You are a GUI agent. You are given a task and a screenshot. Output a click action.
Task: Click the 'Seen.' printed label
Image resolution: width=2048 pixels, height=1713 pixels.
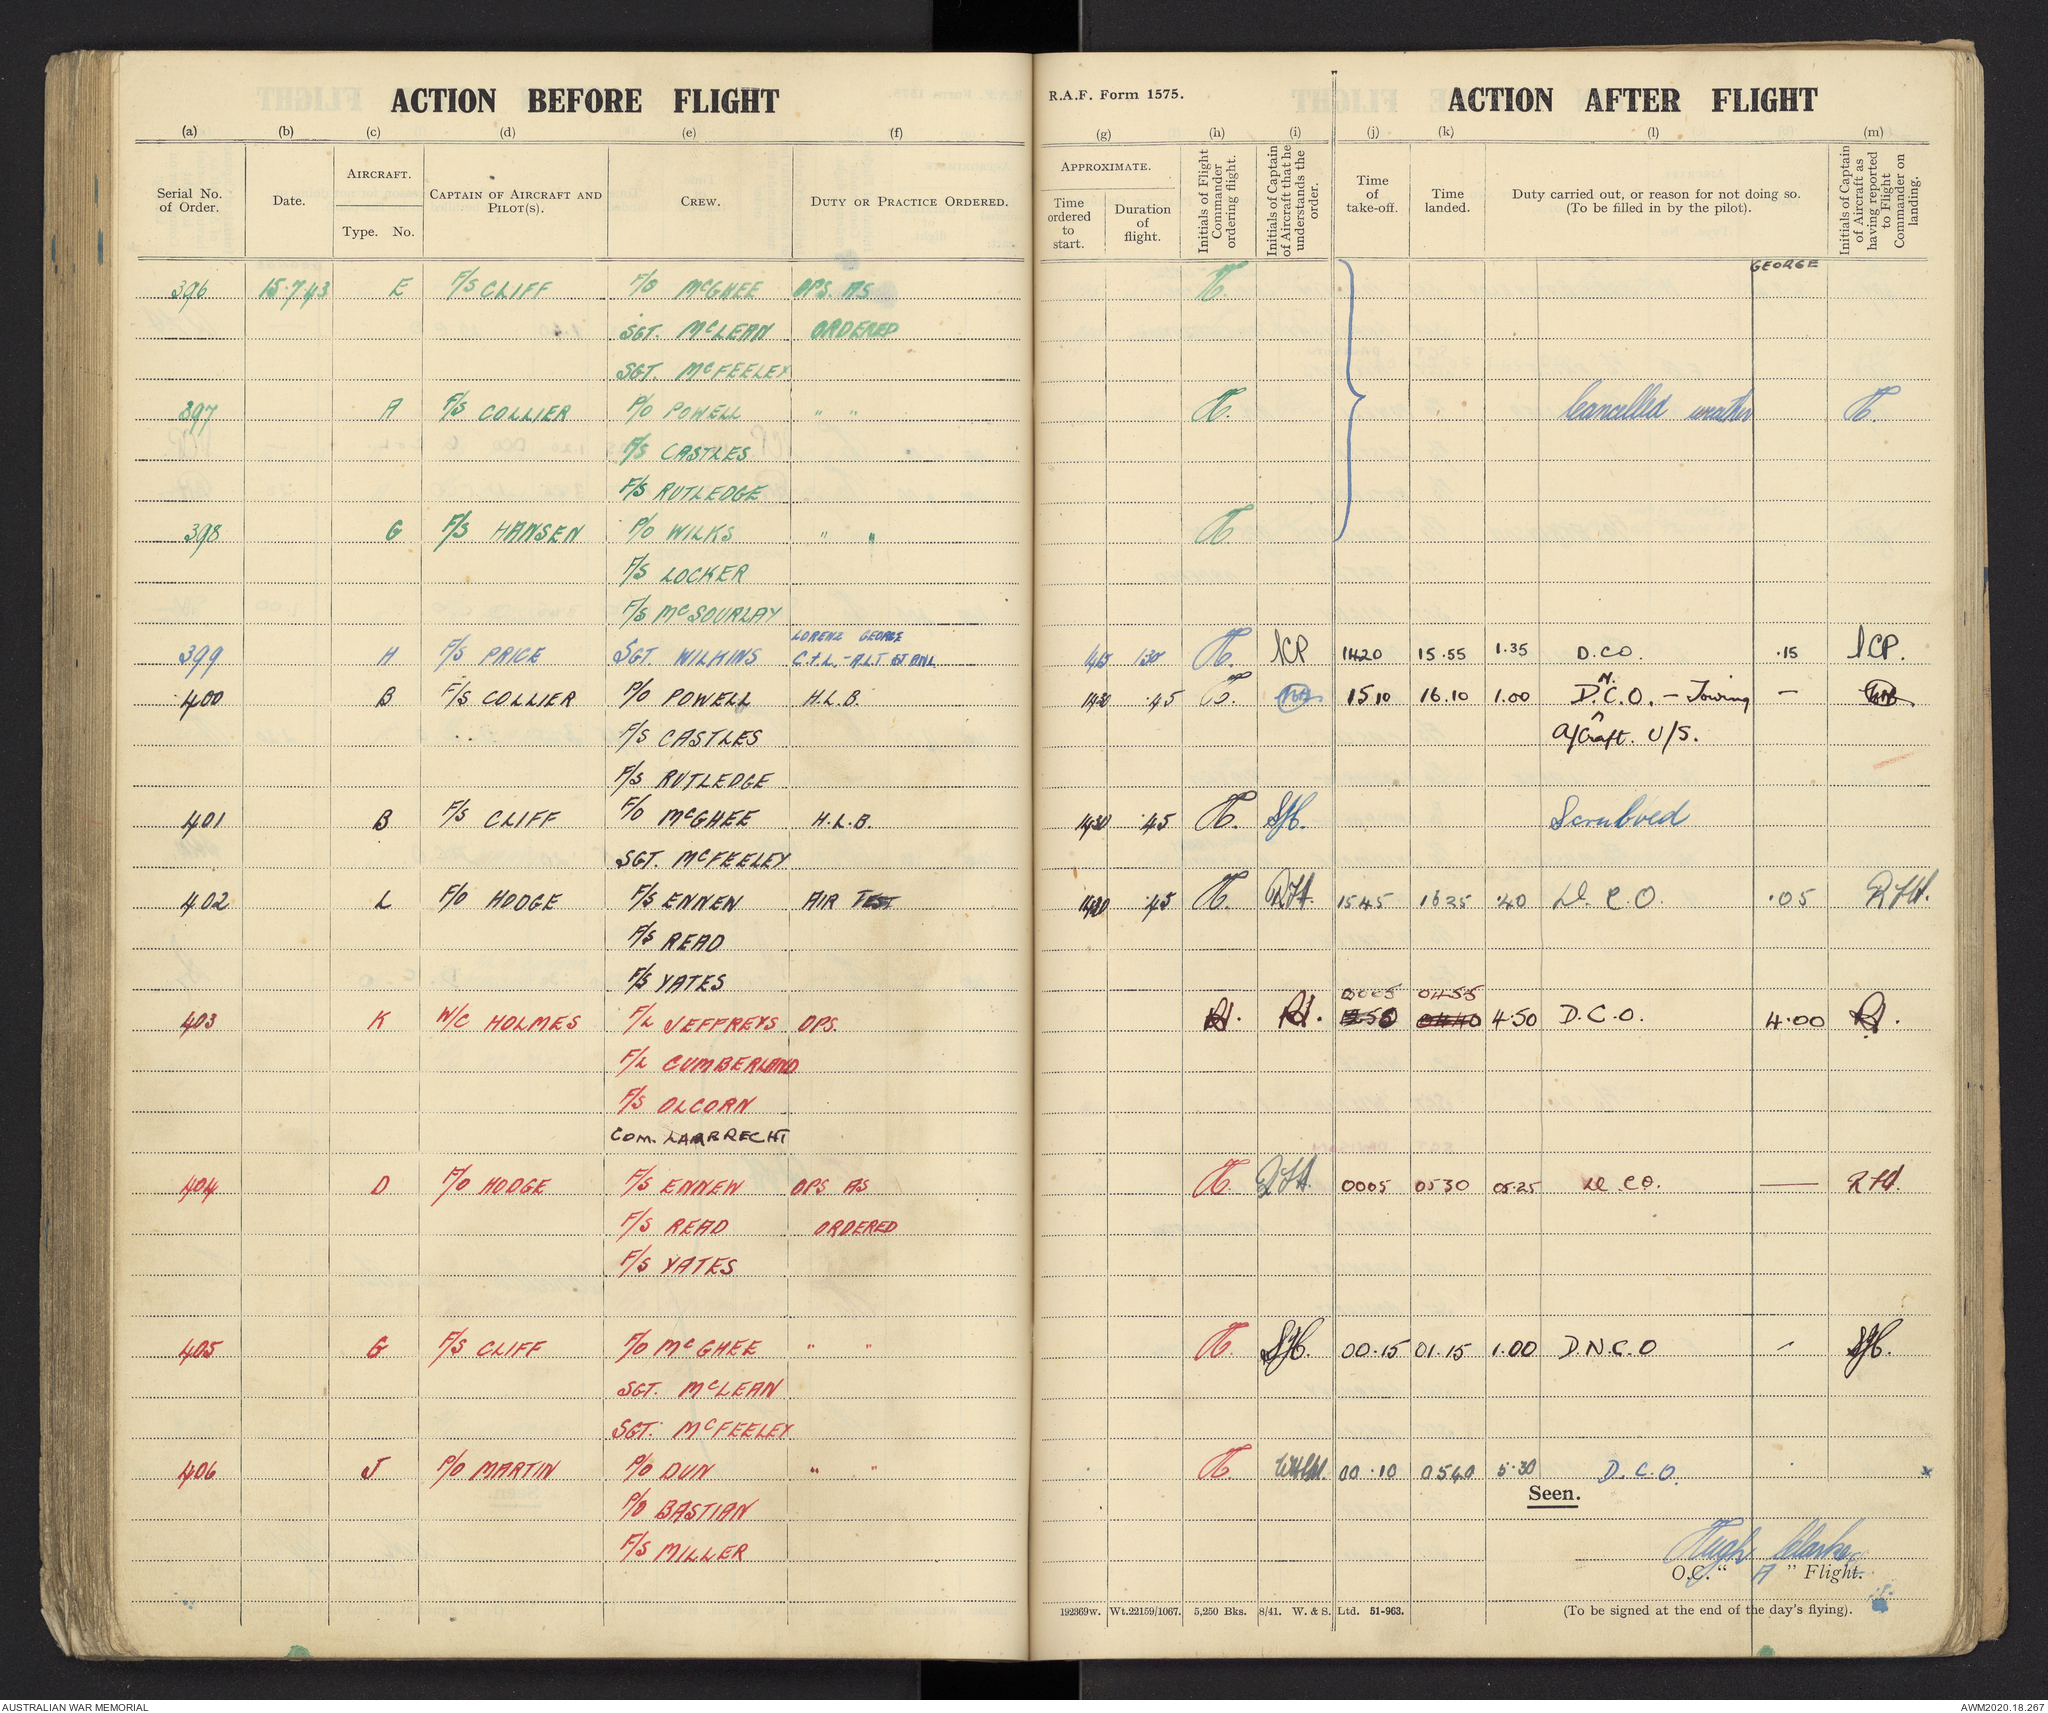pyautogui.click(x=1553, y=1495)
